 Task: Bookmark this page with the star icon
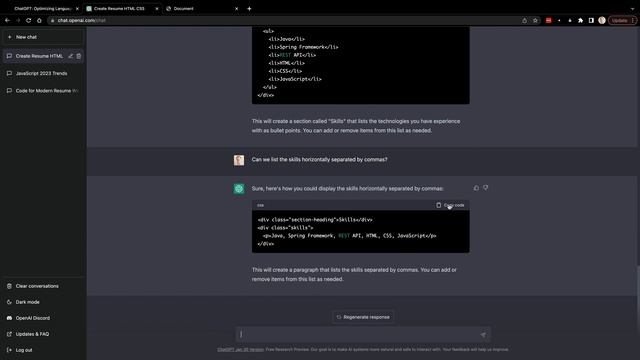click(x=535, y=20)
